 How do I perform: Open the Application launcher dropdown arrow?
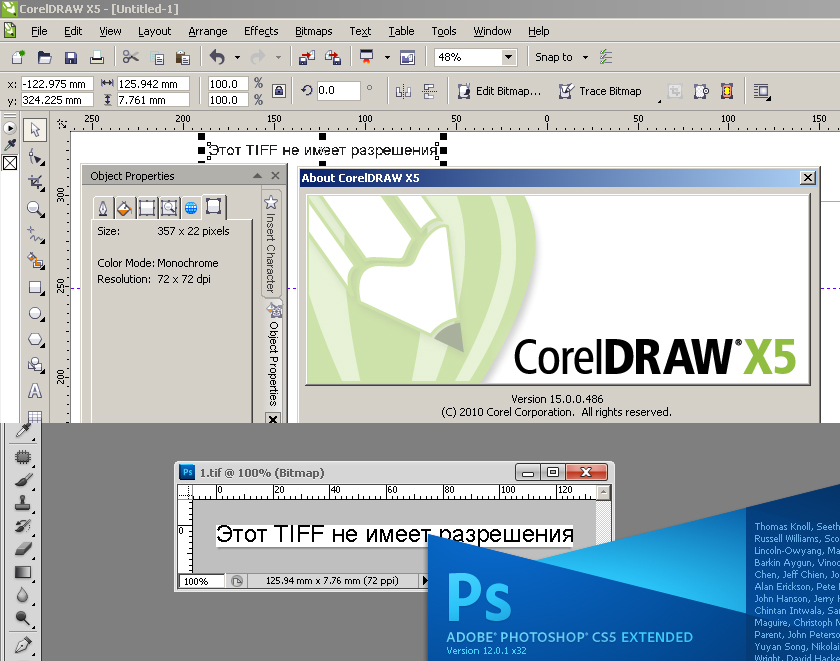point(387,57)
